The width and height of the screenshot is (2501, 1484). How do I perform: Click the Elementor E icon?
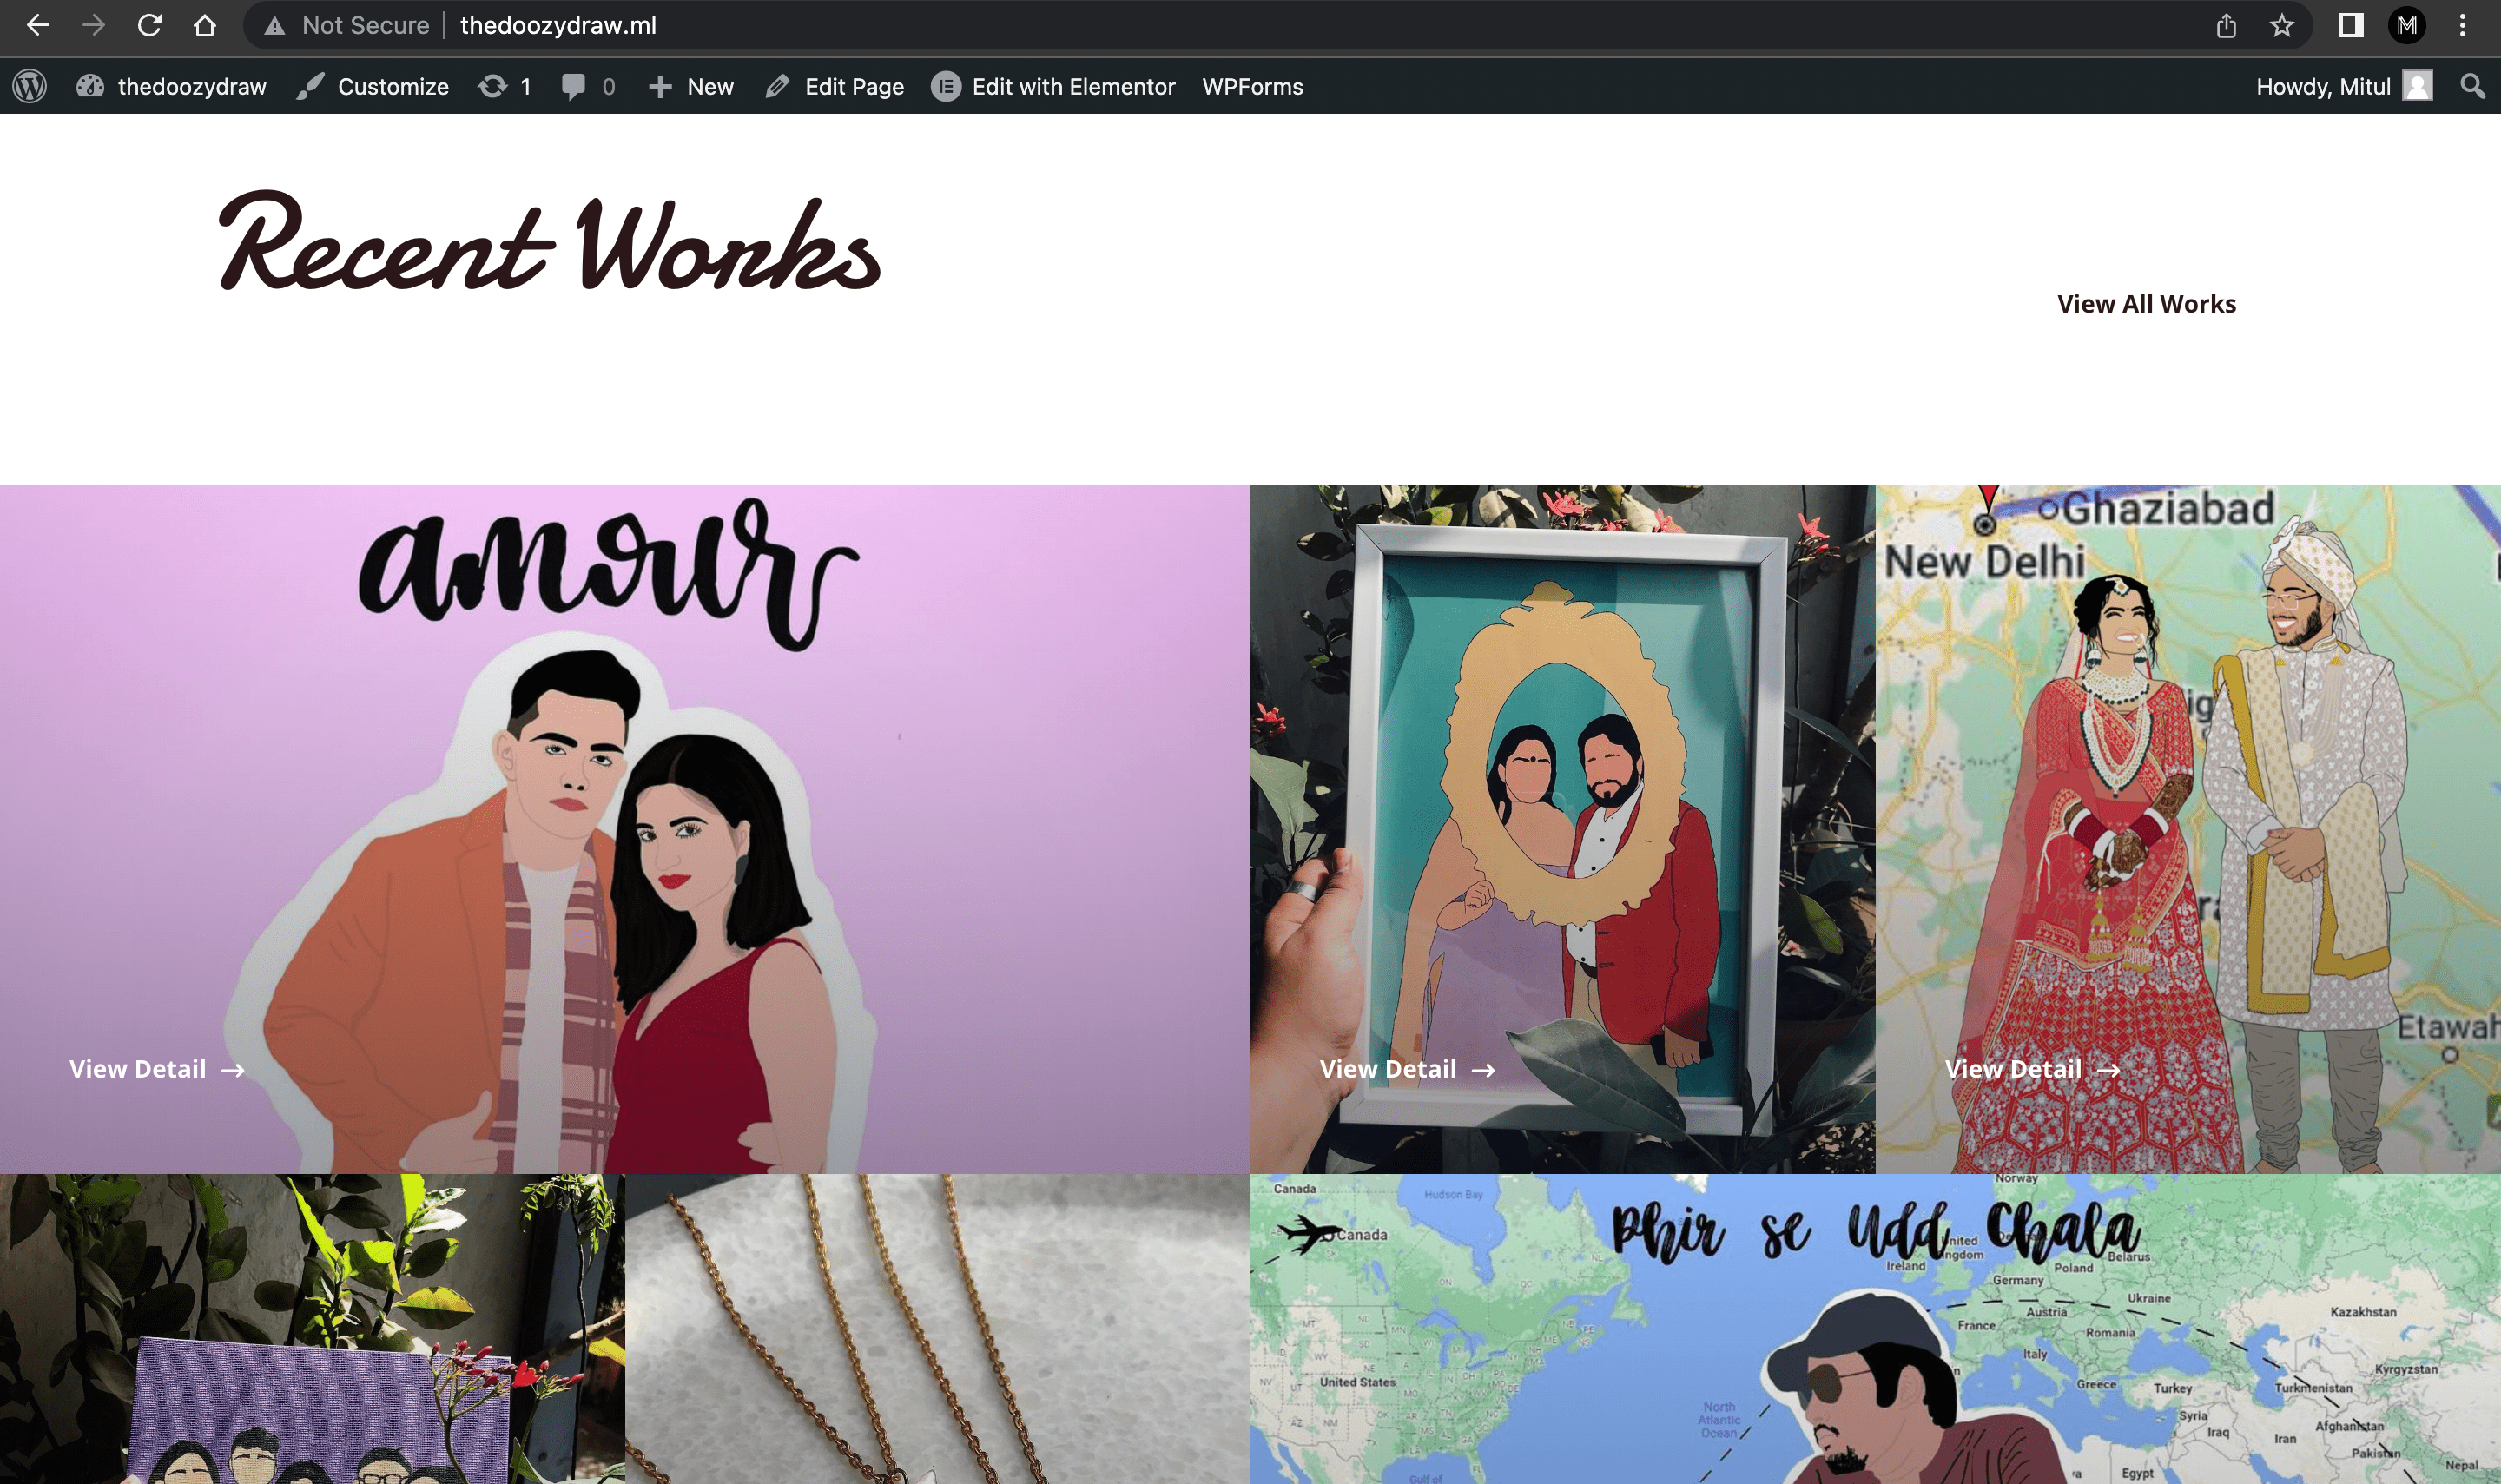click(948, 87)
